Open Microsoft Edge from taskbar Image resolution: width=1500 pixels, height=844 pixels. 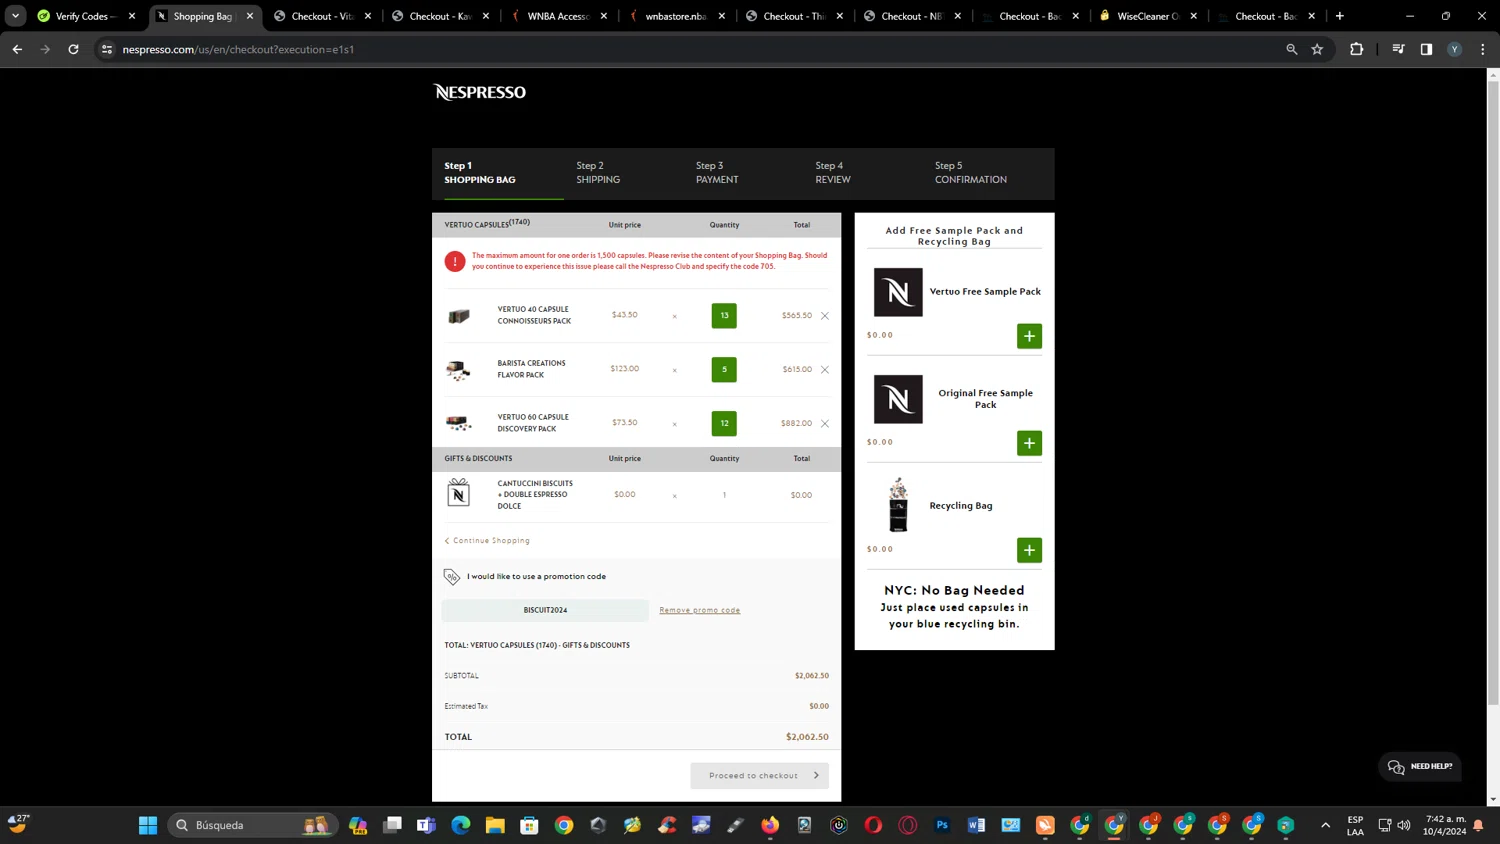click(x=461, y=825)
